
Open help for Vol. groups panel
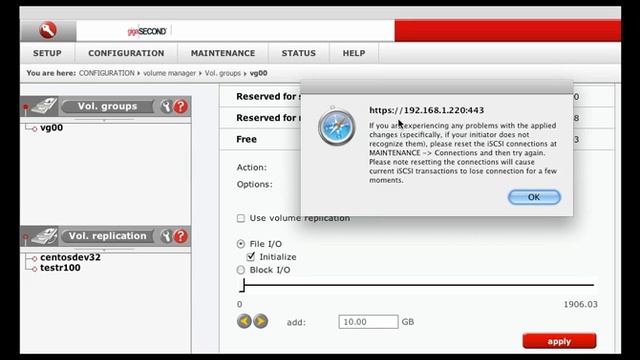pos(180,107)
